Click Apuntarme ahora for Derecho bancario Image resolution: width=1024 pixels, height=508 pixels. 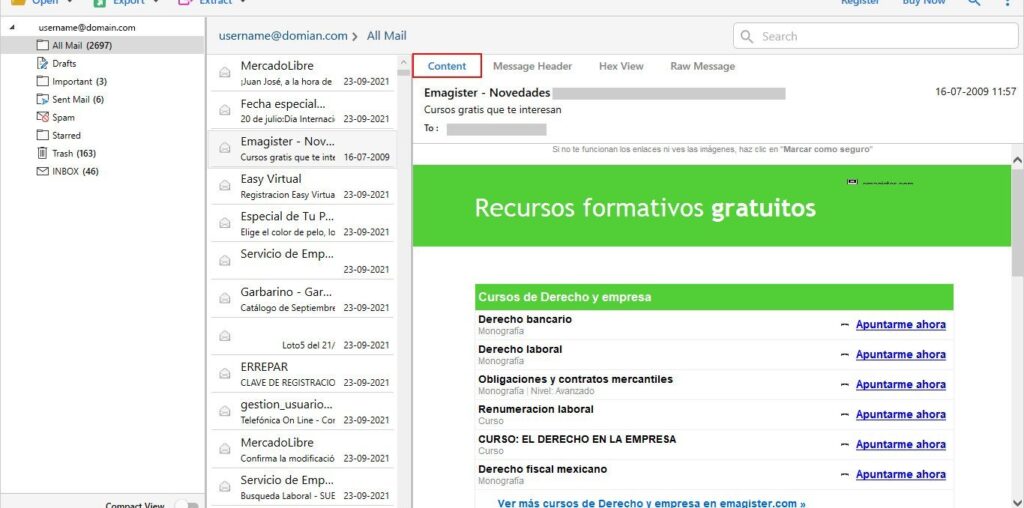(x=901, y=325)
